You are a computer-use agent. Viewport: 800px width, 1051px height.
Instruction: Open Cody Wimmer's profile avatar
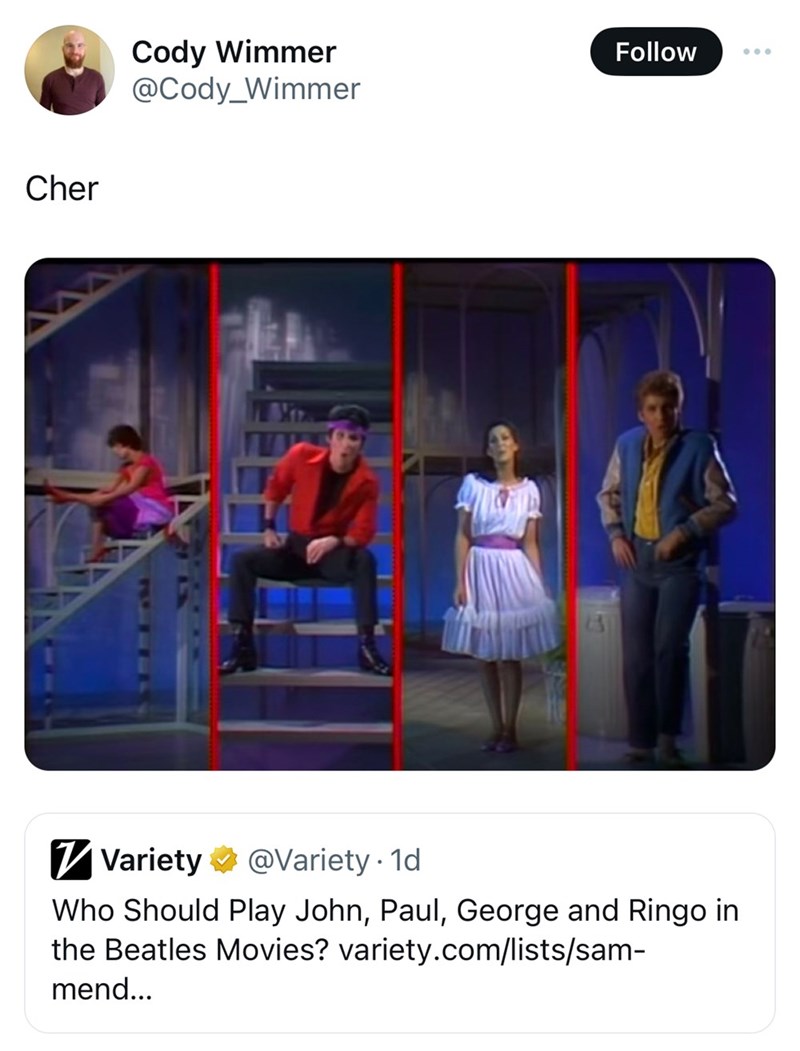click(x=69, y=70)
